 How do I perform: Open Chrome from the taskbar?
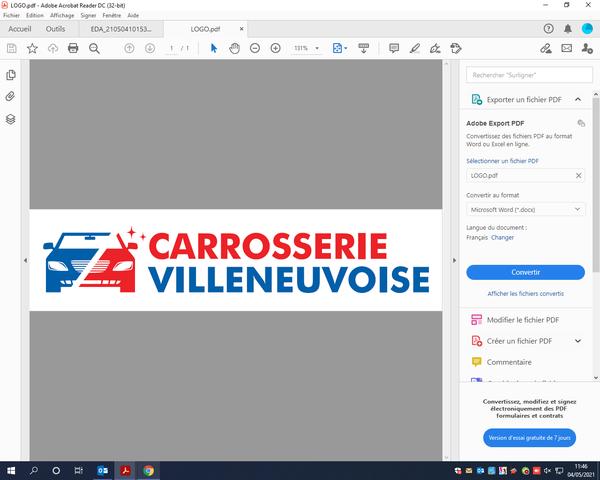[148, 470]
